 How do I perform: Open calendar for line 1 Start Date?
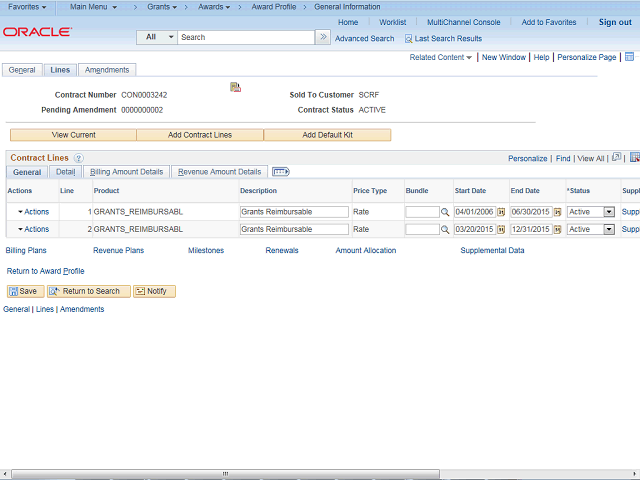[501, 212]
